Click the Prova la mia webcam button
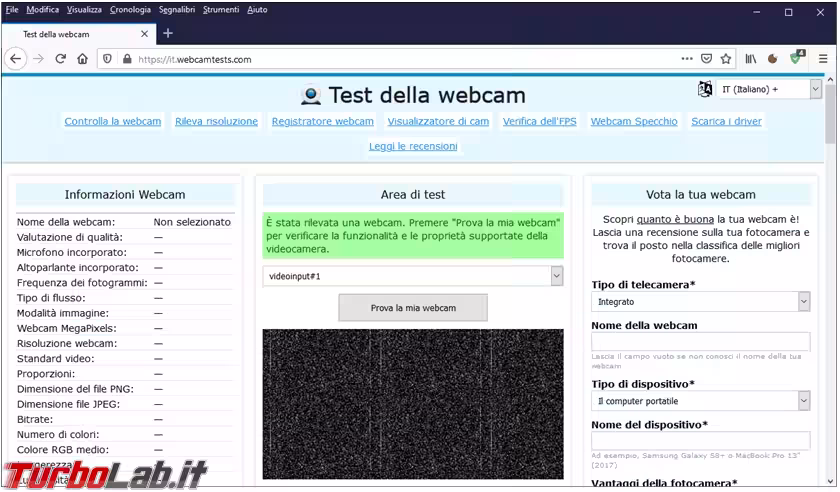The image size is (840, 492). click(413, 308)
